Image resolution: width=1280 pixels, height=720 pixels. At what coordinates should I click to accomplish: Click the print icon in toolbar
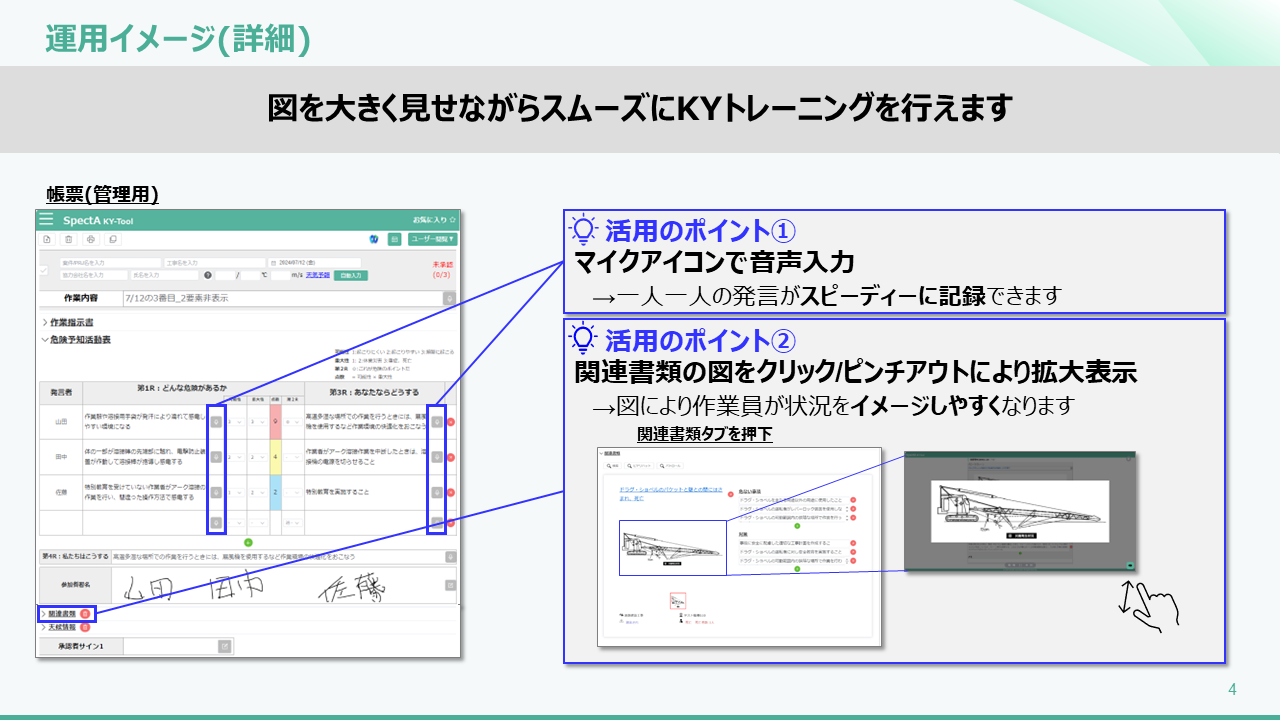pyautogui.click(x=90, y=240)
